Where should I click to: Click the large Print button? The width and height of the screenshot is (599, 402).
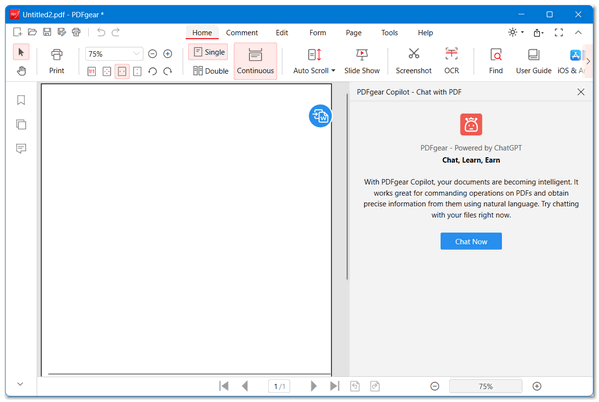coord(57,61)
